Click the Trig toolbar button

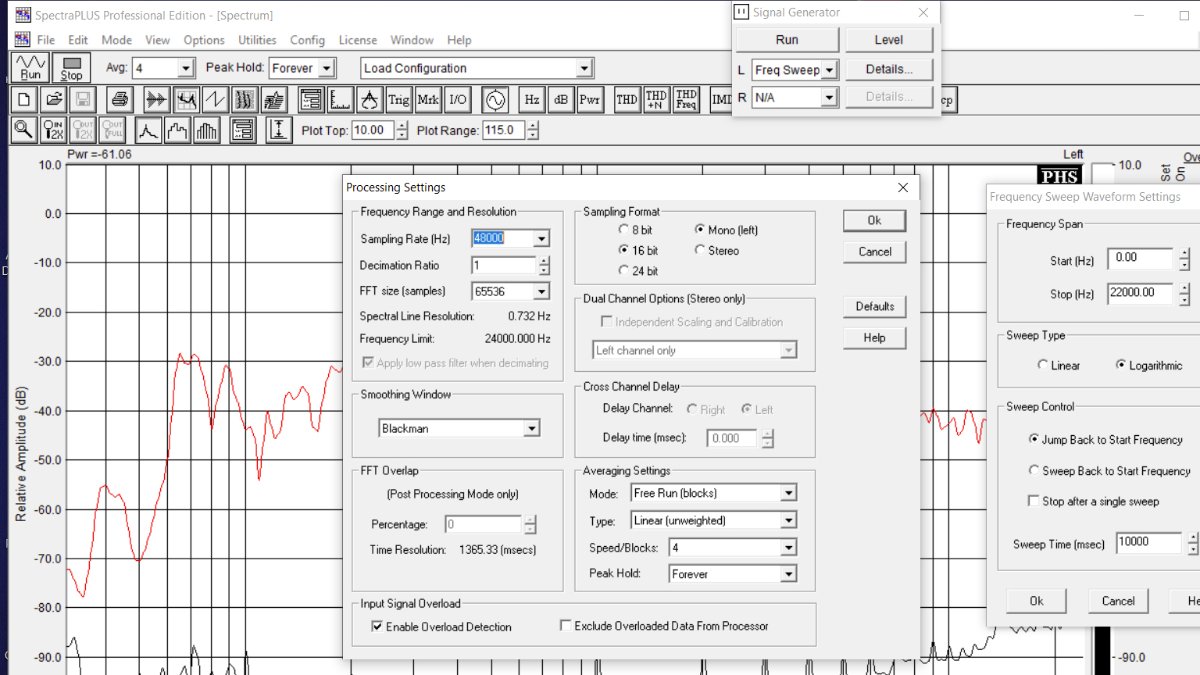pyautogui.click(x=399, y=100)
